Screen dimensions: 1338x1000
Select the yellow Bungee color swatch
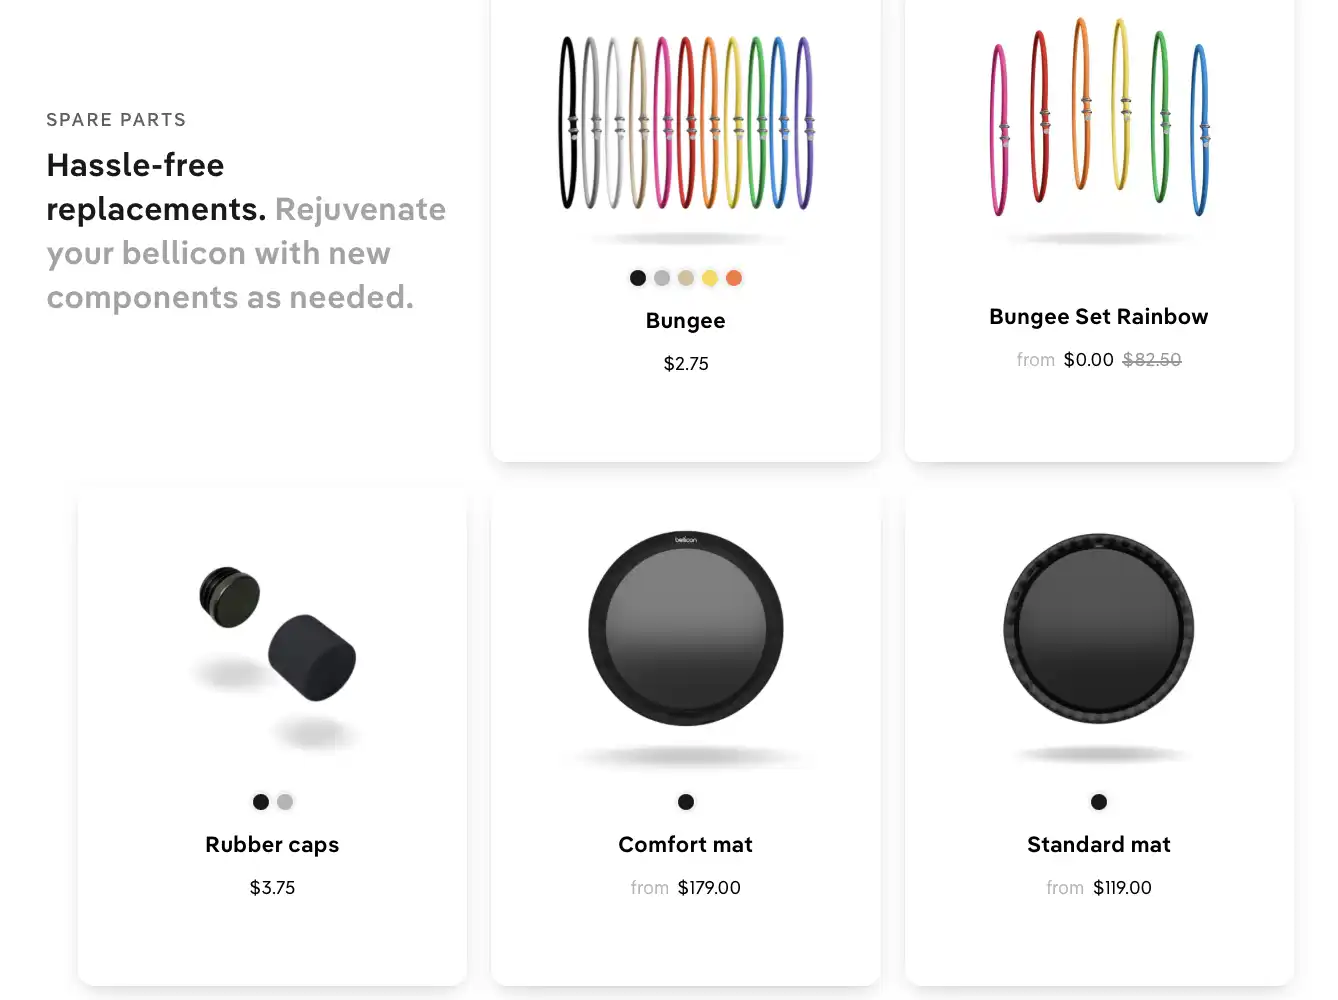pos(710,278)
